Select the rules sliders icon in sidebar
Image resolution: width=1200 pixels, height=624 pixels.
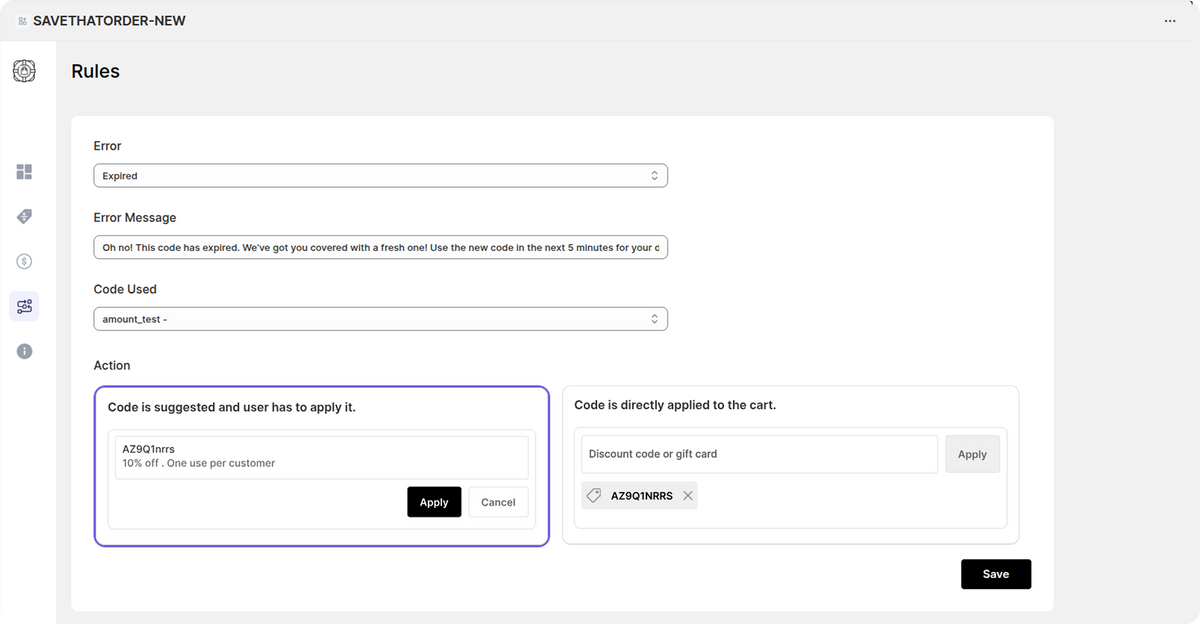pos(24,306)
